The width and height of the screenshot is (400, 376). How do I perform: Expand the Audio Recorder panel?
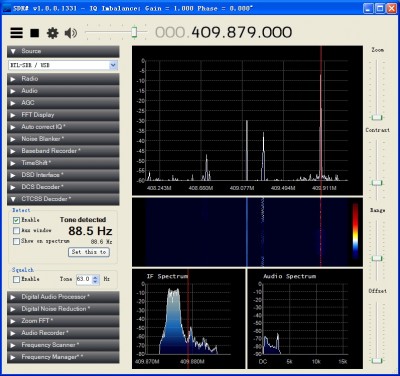(x=63, y=333)
